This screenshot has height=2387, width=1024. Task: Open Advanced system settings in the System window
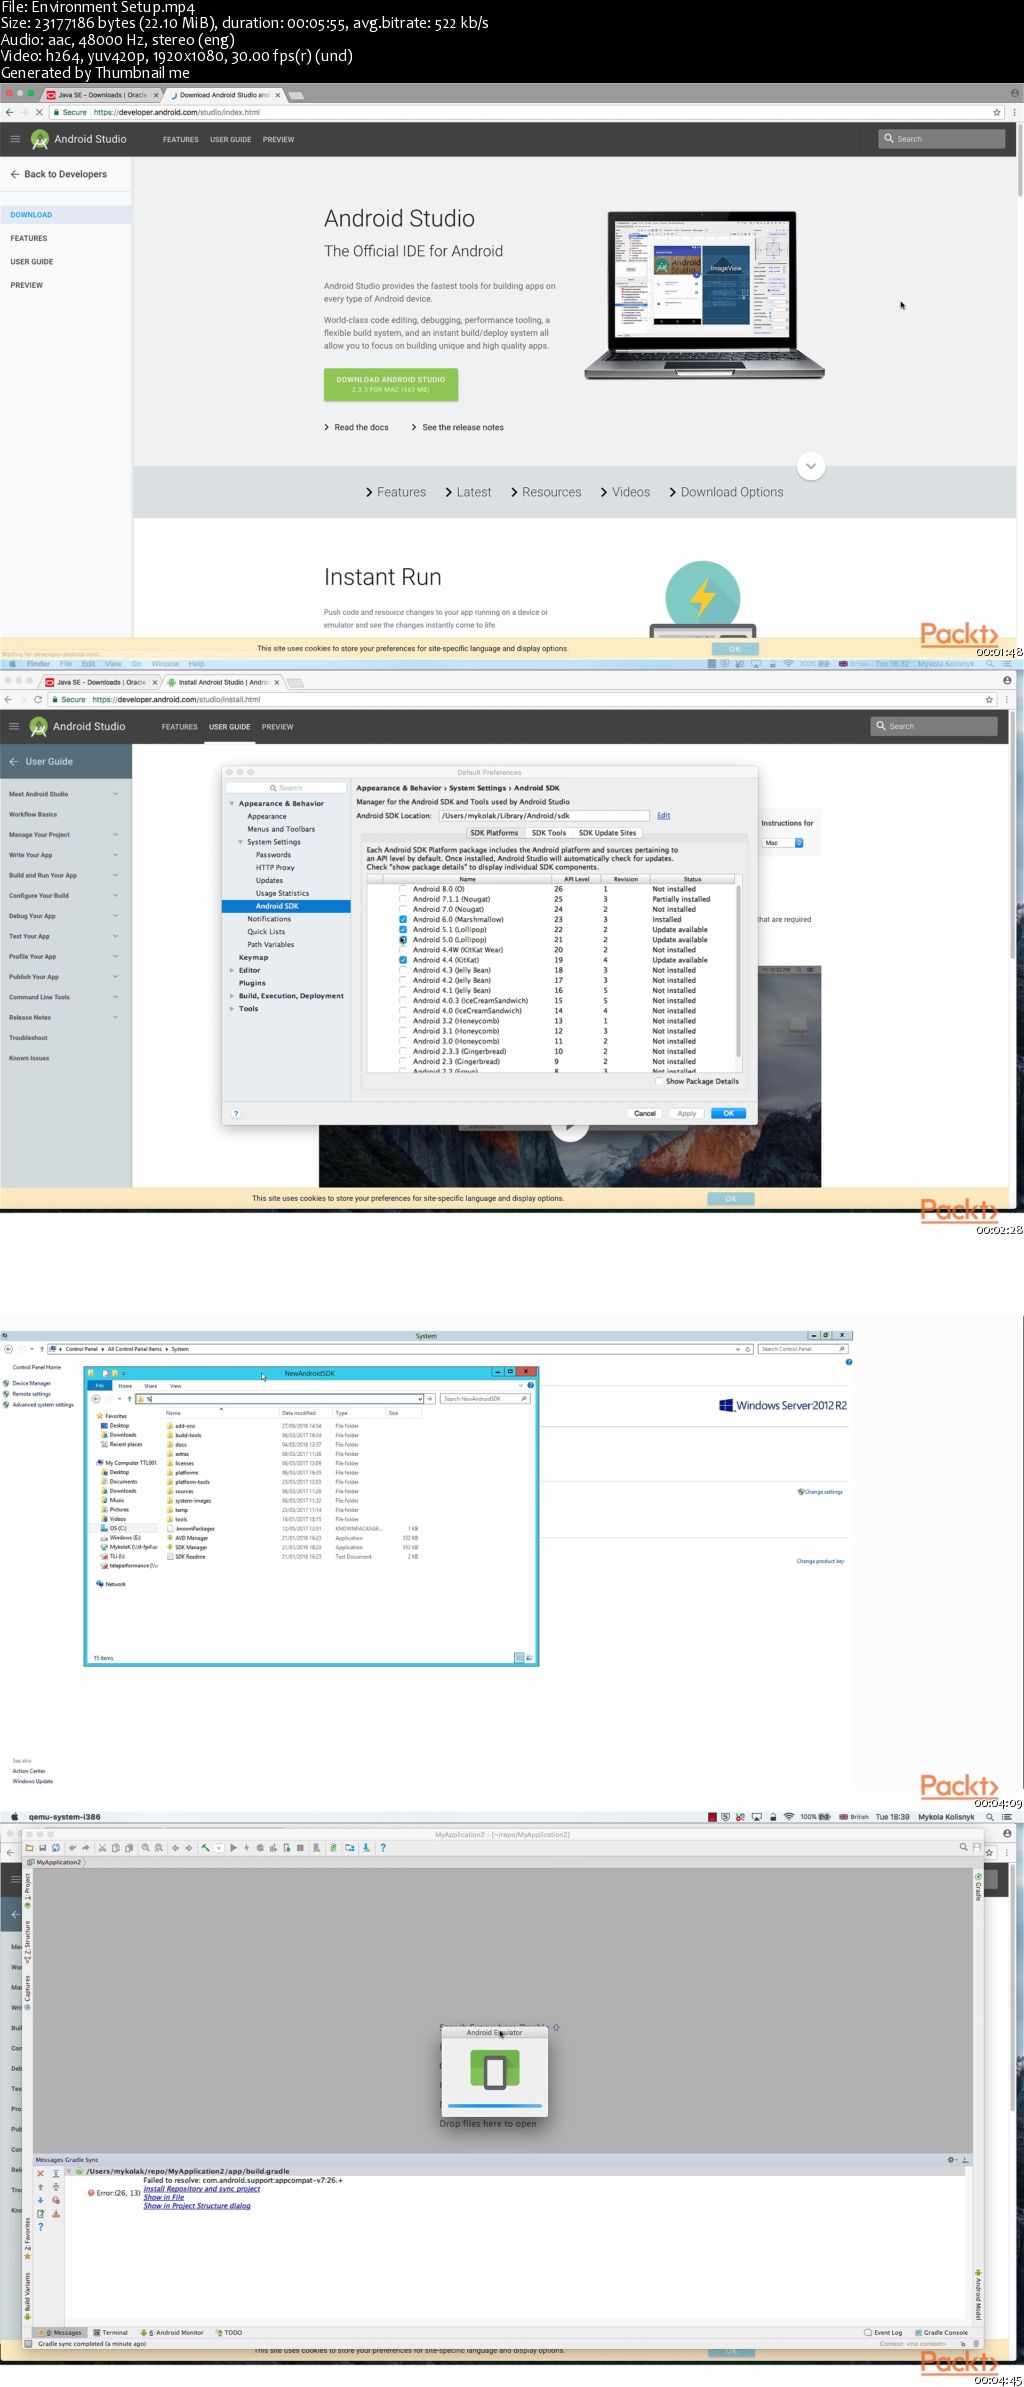coord(43,1404)
